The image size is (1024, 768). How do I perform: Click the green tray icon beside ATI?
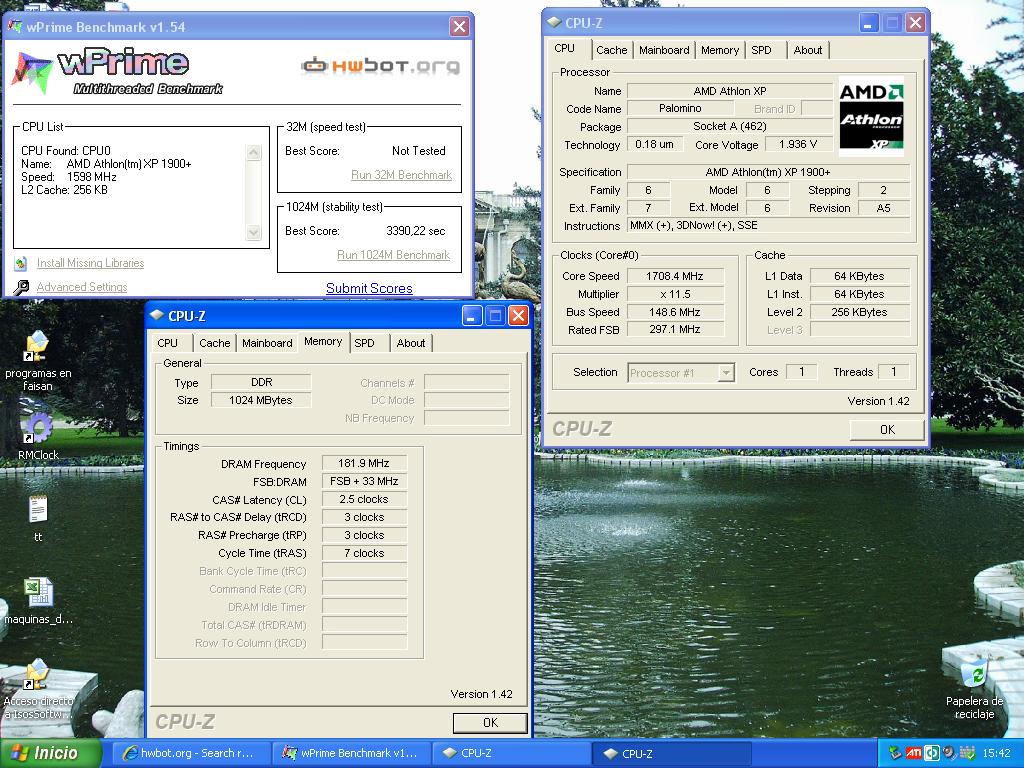[x=932, y=753]
